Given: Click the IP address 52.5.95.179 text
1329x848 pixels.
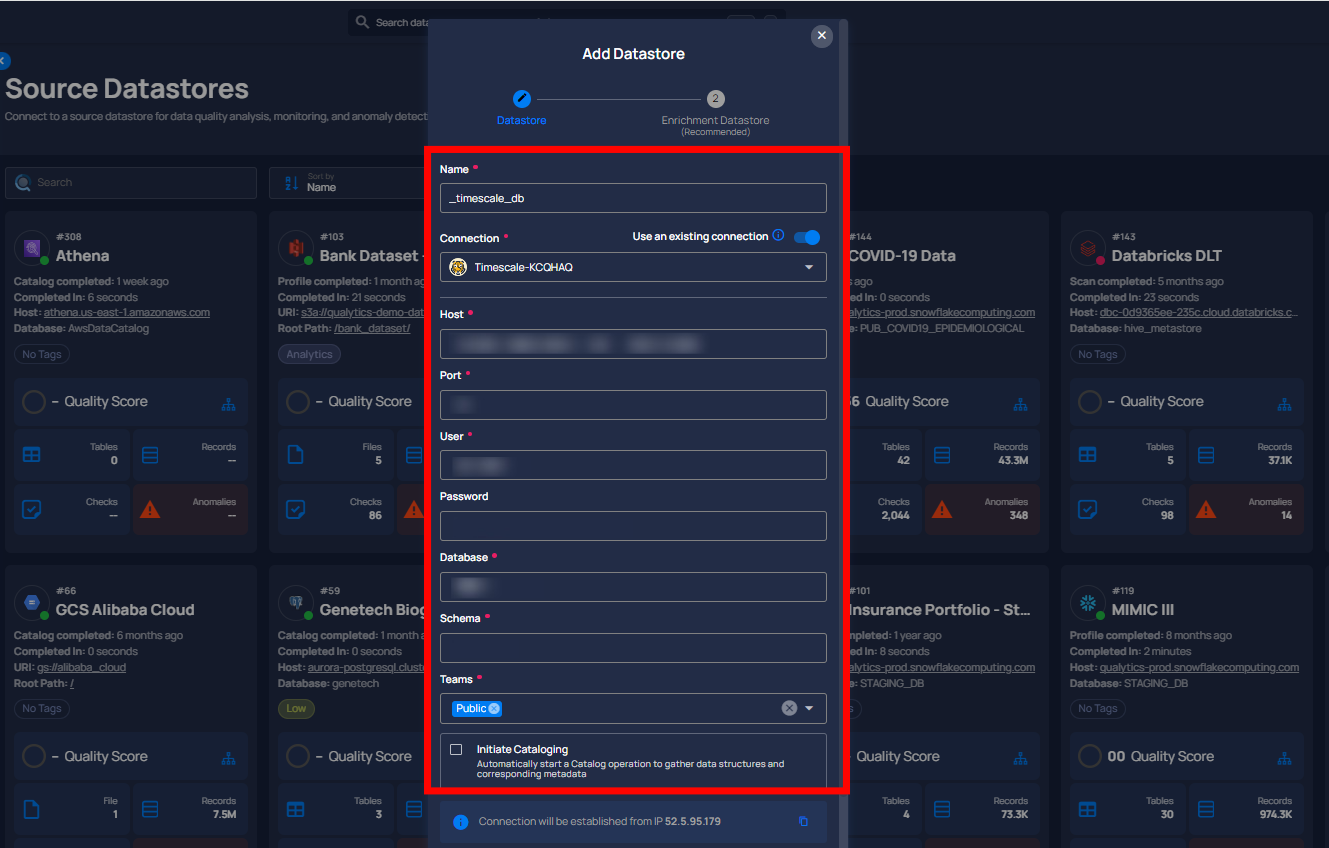Looking at the screenshot, I should [x=693, y=821].
